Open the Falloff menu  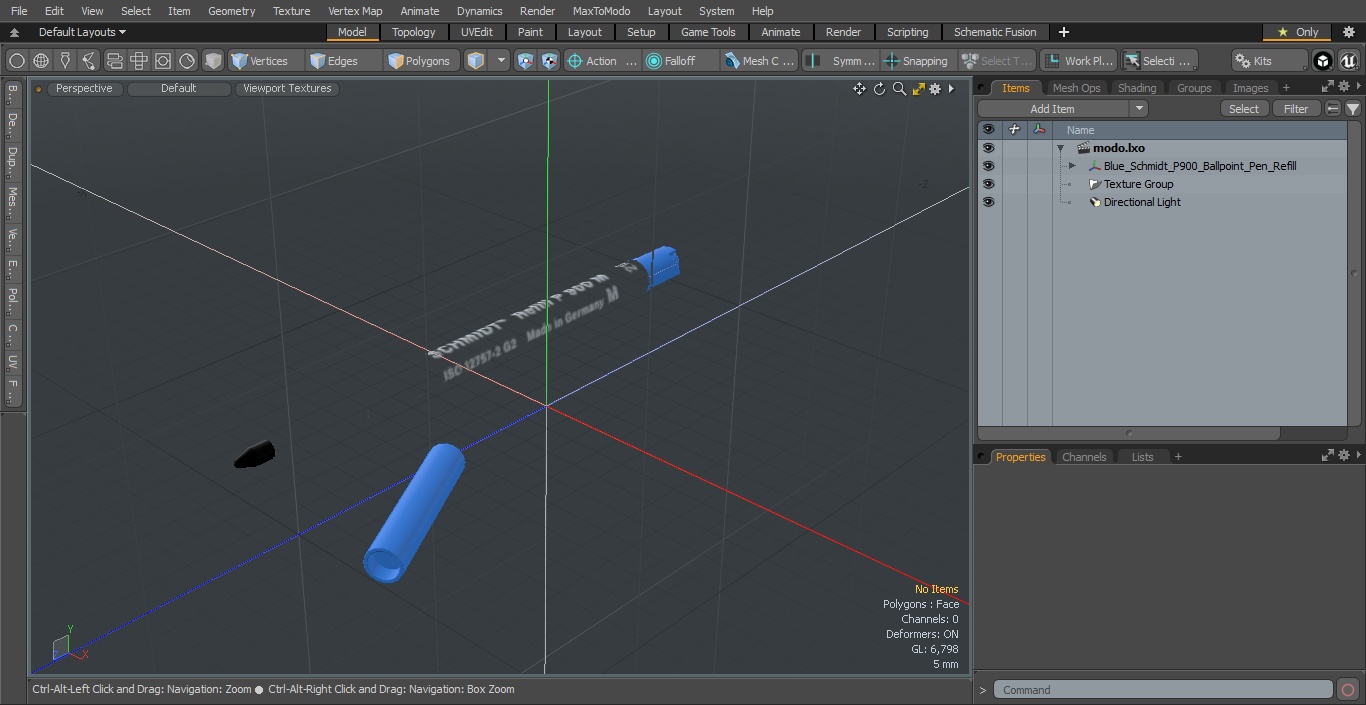click(x=682, y=61)
